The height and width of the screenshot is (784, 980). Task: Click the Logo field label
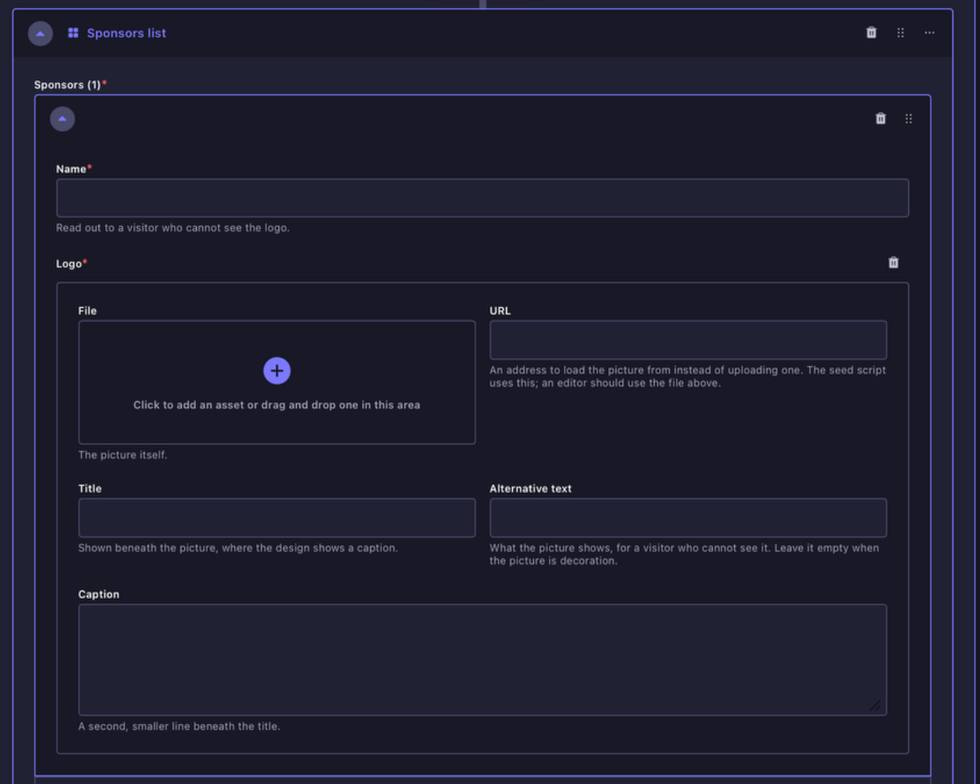click(x=69, y=264)
